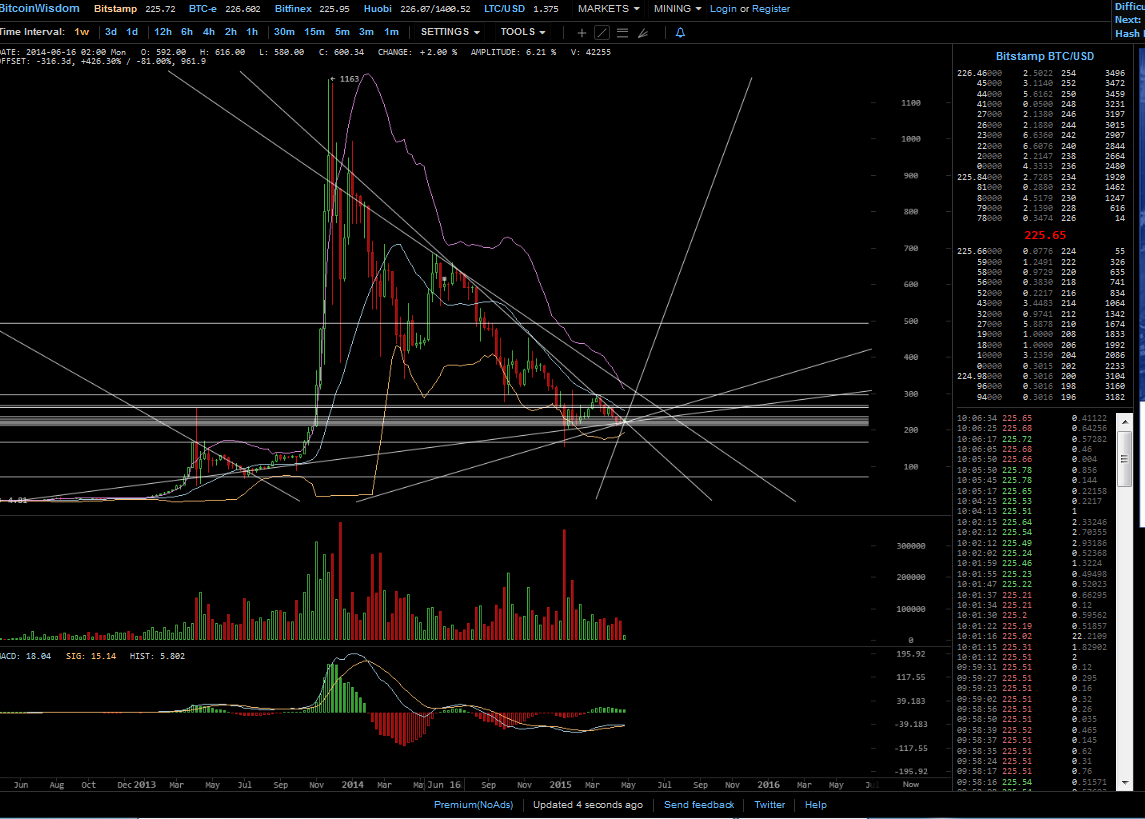Switch to 12h time interval
This screenshot has width=1145, height=819.
coord(163,32)
